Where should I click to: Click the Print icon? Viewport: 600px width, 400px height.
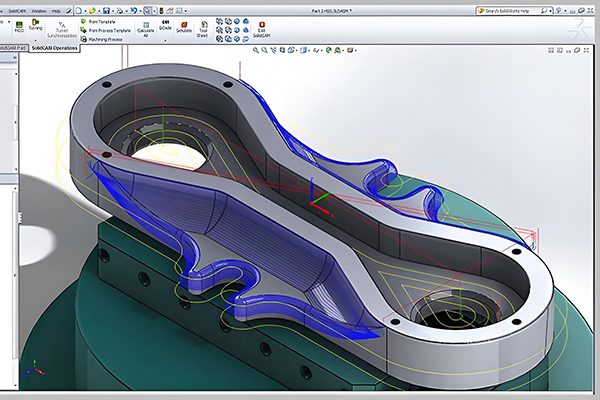119,11
